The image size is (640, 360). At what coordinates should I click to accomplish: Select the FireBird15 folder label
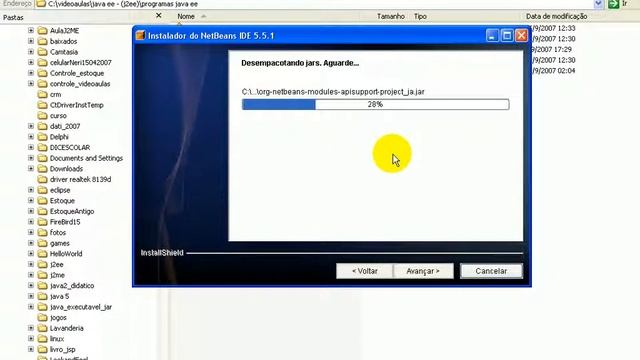click(65, 222)
